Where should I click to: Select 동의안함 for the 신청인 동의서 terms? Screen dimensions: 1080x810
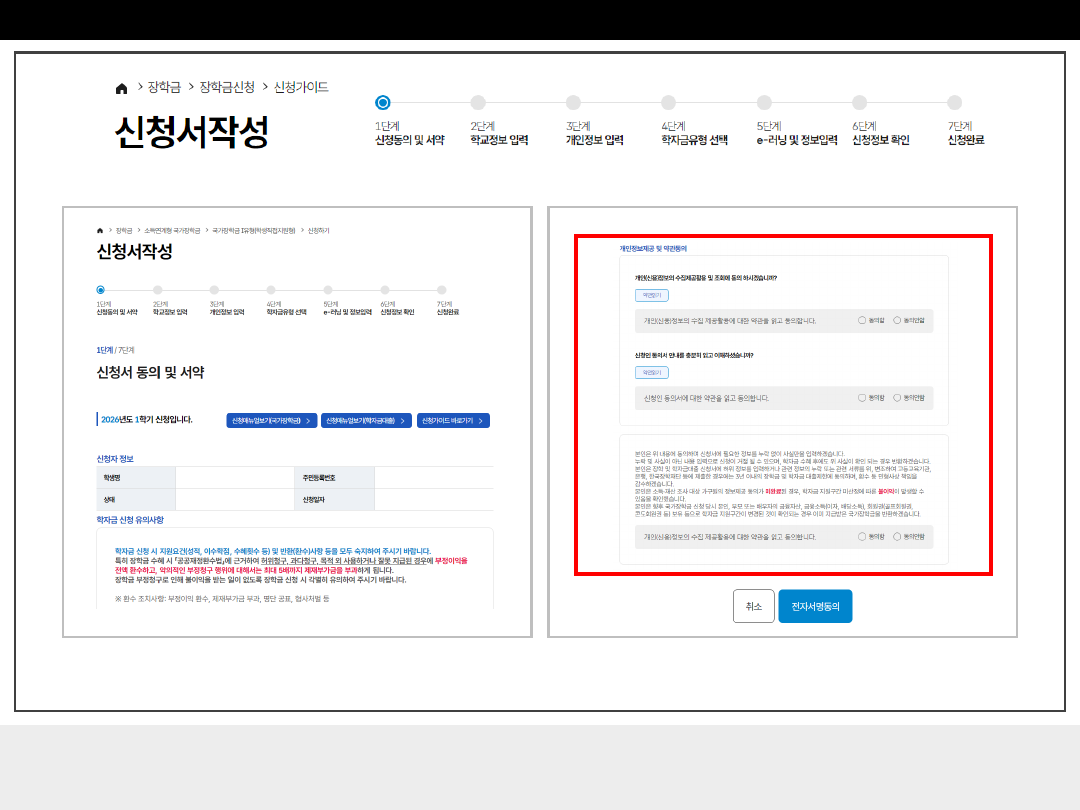click(x=897, y=398)
